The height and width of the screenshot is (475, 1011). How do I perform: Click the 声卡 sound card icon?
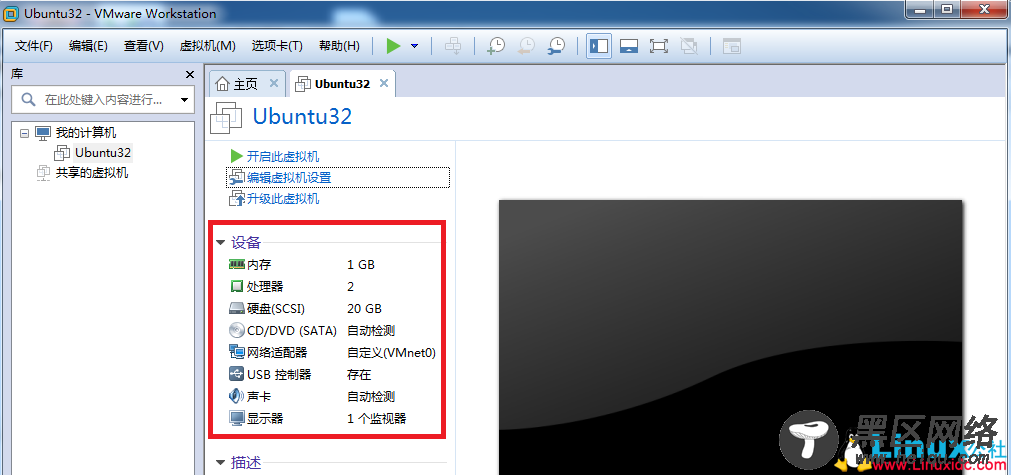[237, 396]
